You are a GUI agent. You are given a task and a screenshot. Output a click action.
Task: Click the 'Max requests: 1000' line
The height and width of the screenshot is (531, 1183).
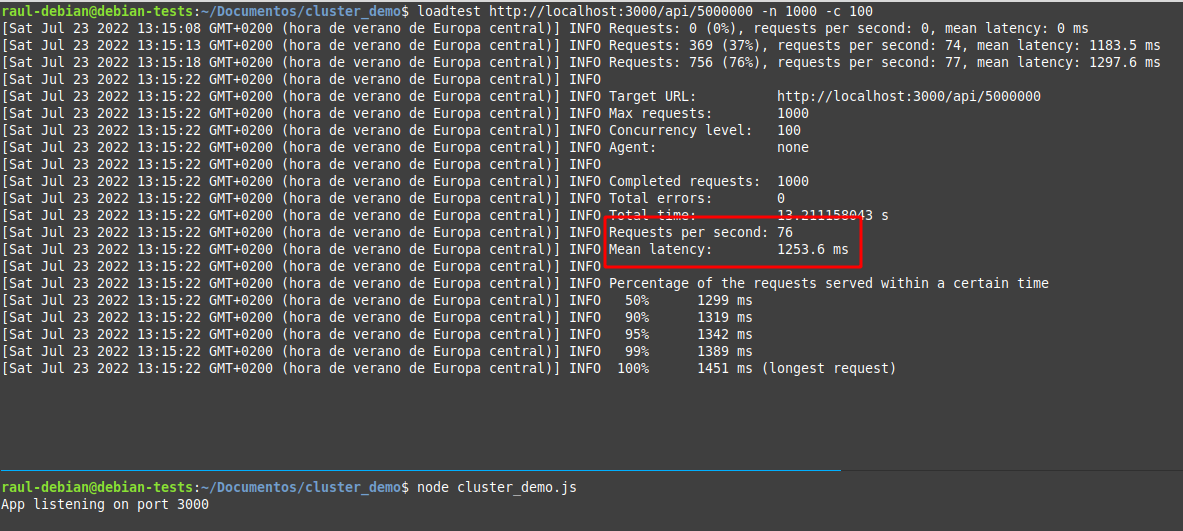708,114
